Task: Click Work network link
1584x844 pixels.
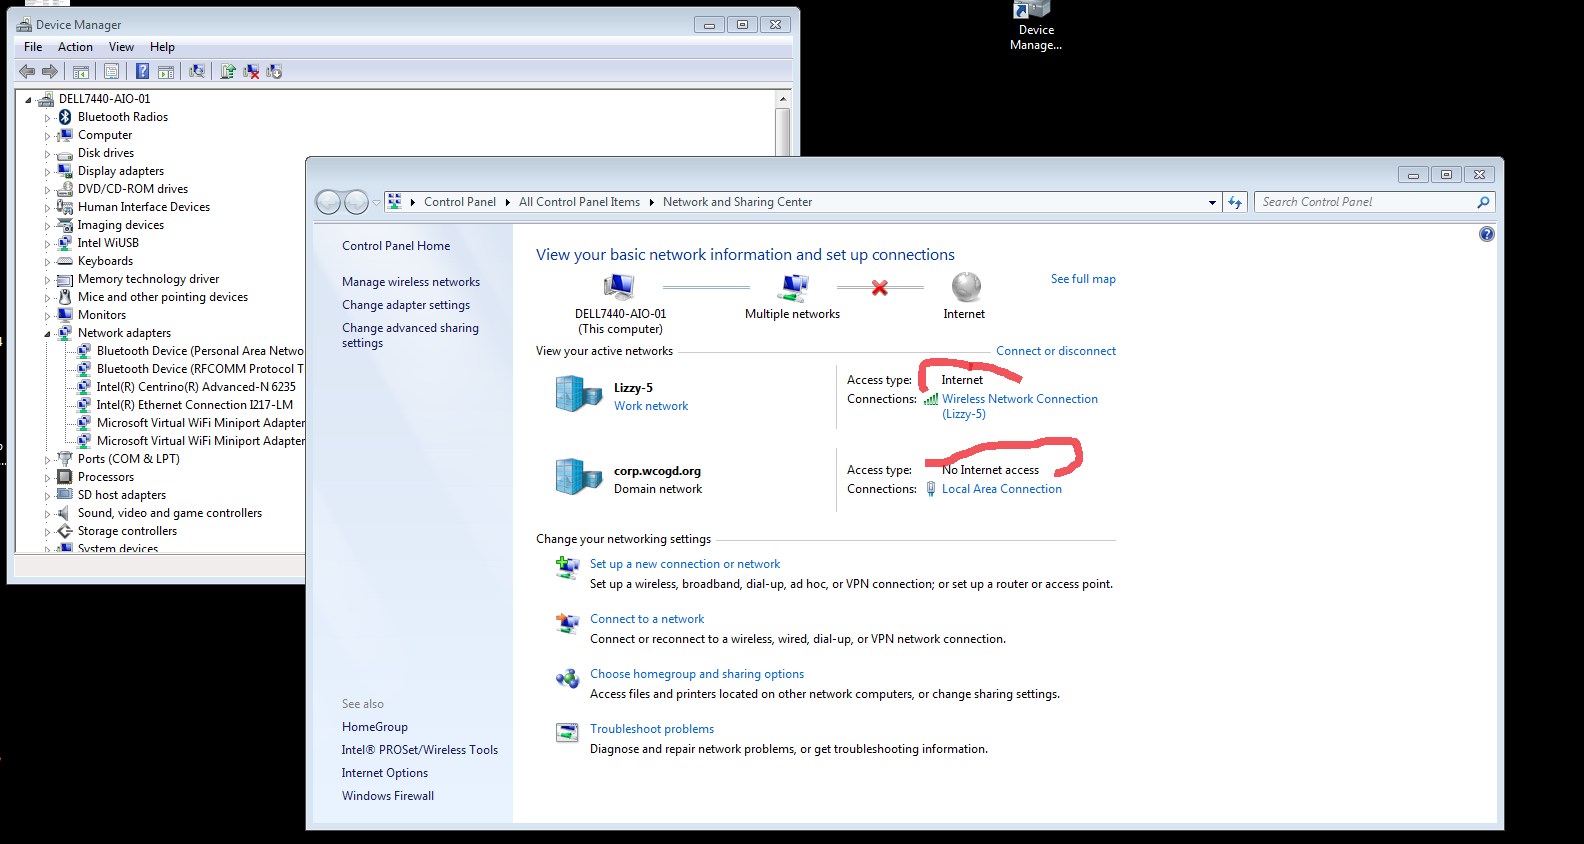Action: 651,406
